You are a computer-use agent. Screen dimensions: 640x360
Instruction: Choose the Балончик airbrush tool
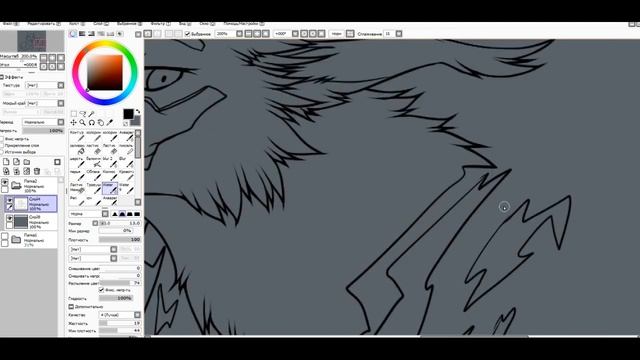[93, 162]
